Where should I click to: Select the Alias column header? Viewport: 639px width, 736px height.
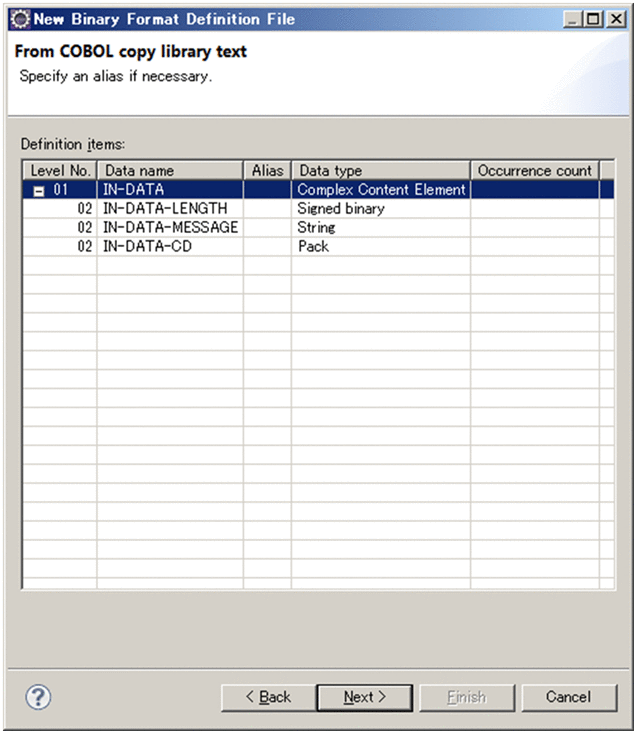[268, 170]
